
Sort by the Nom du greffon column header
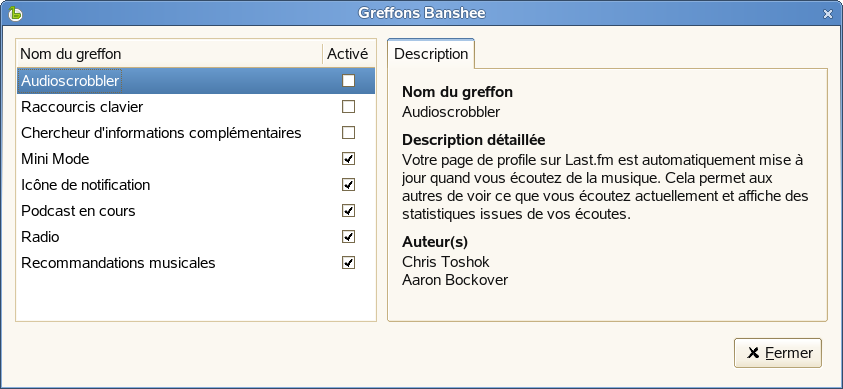(169, 54)
